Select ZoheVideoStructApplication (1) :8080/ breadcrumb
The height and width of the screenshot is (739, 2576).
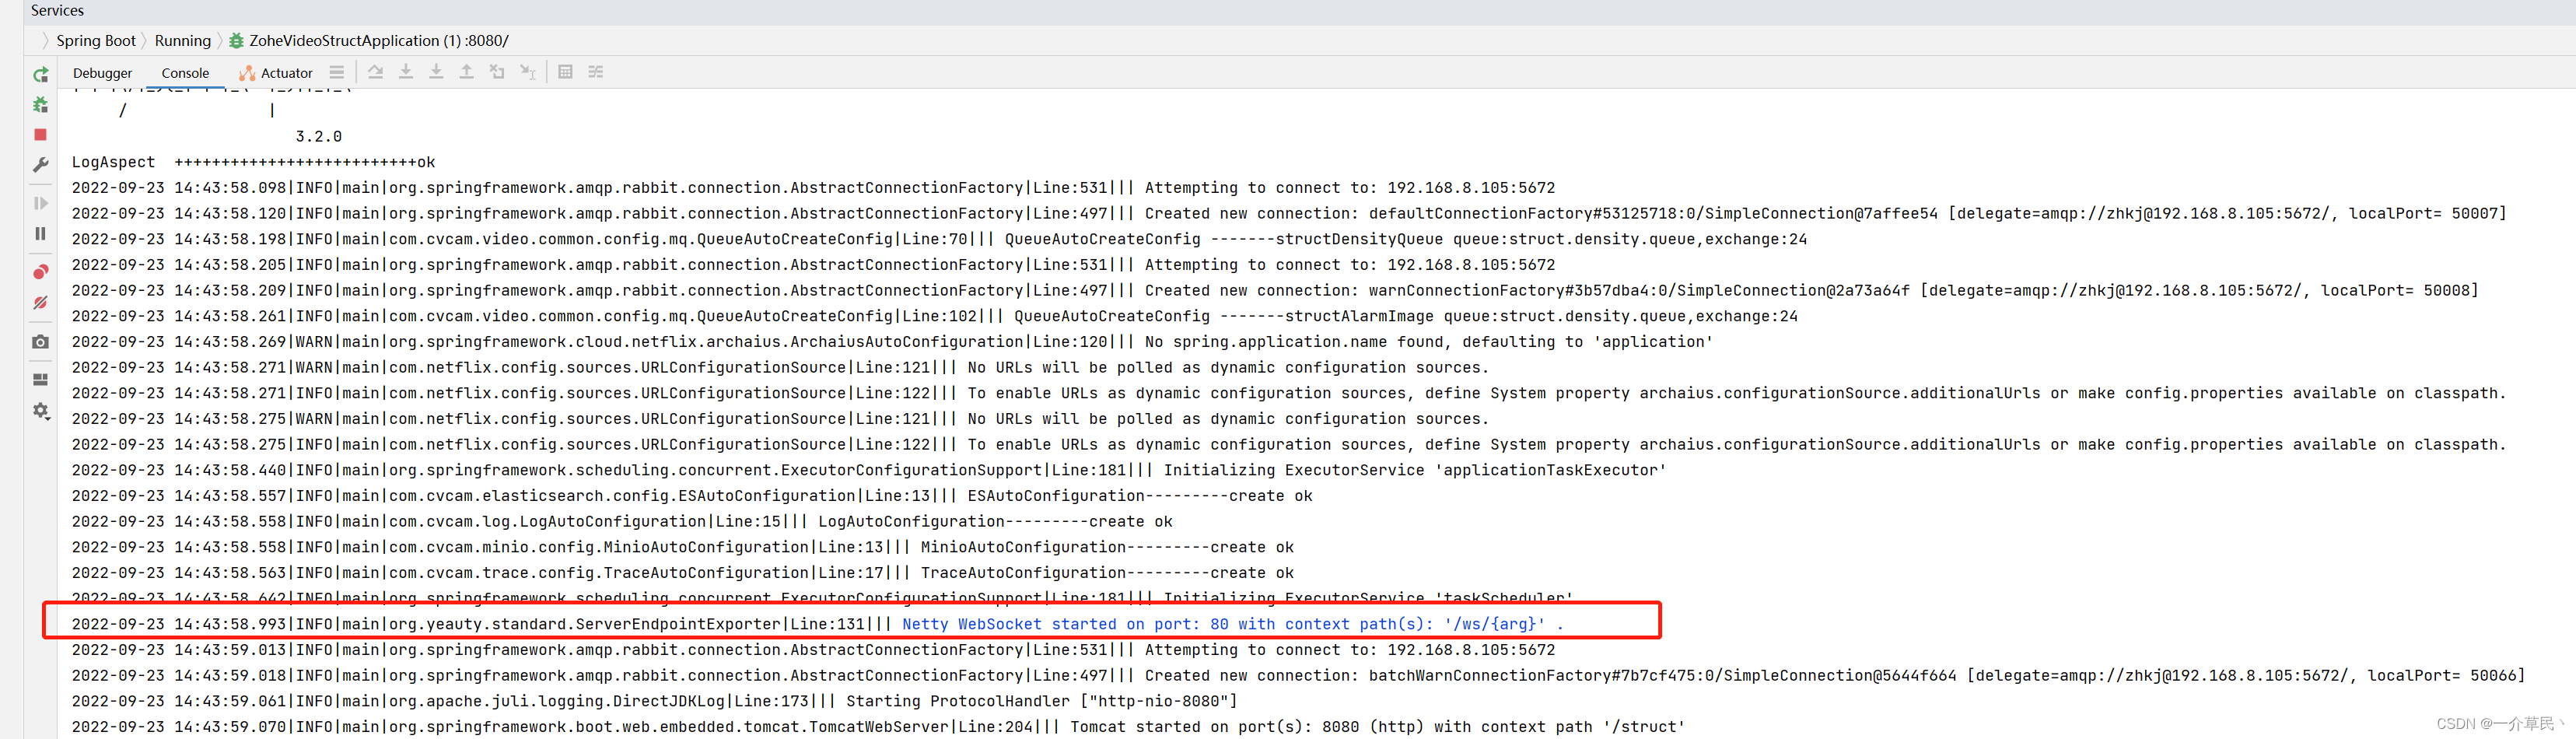pyautogui.click(x=368, y=41)
